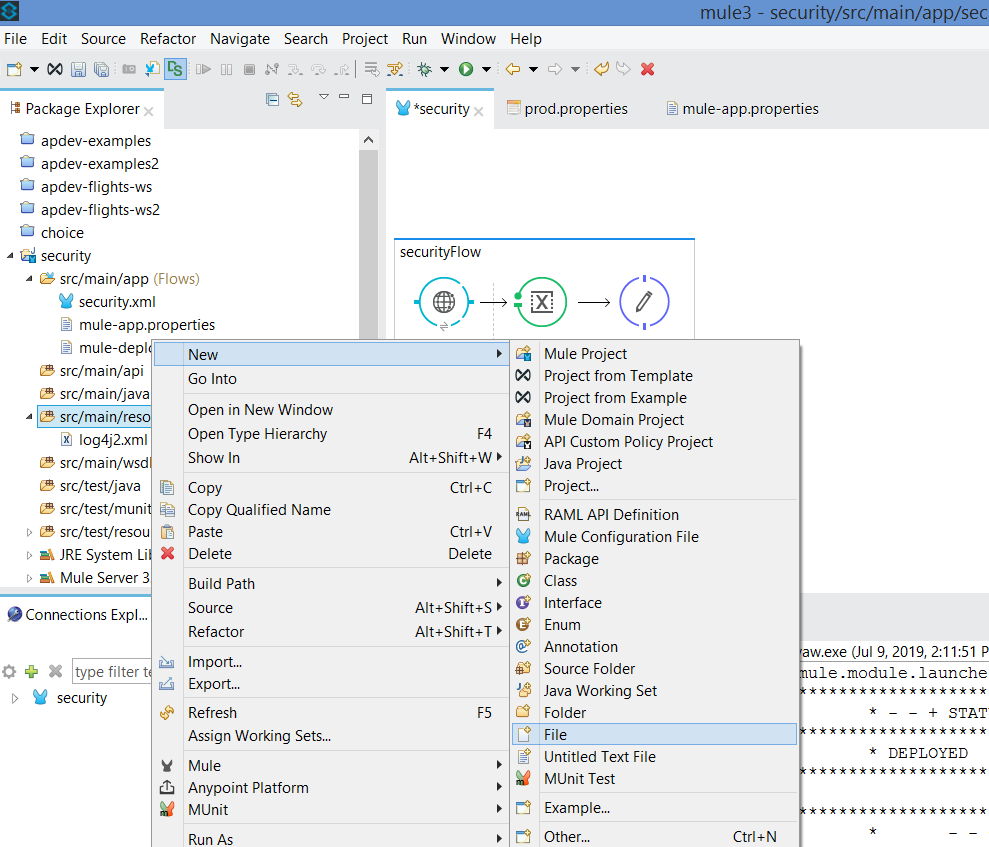This screenshot has height=847, width=989.
Task: Click the green Run button in toolbar
Action: pos(466,69)
